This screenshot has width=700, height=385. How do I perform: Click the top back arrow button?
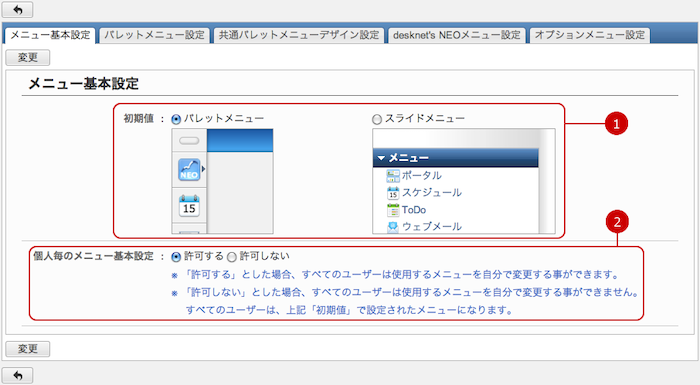click(x=17, y=9)
